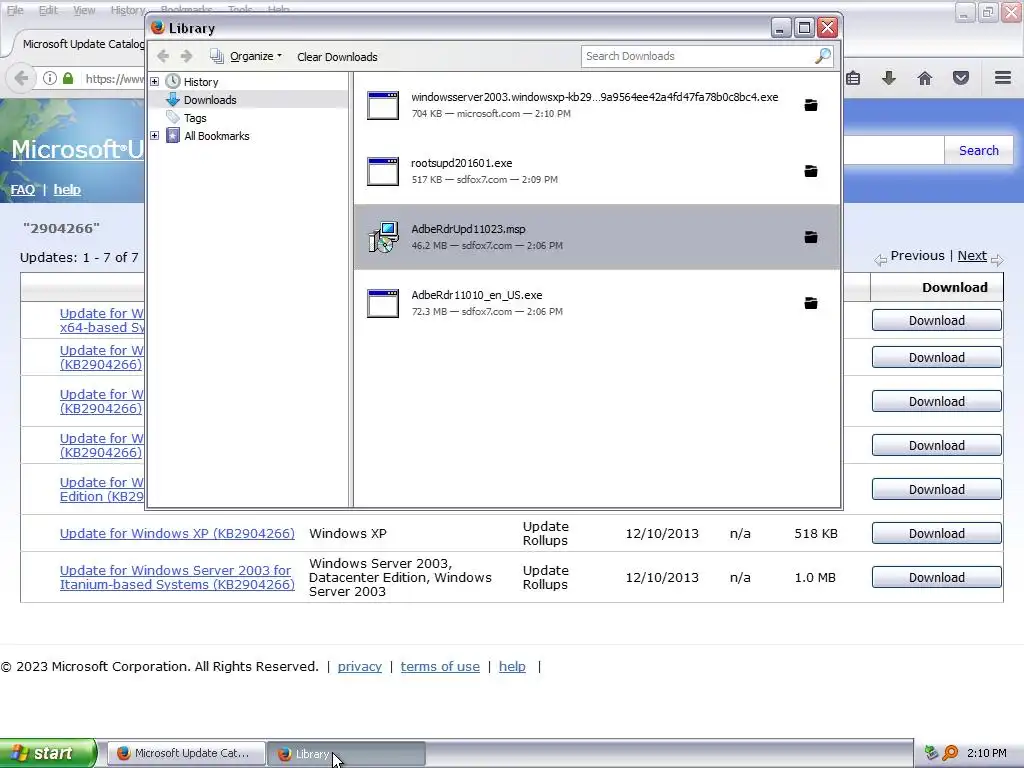This screenshot has width=1024, height=768.
Task: Open containing folder for windowsserver2003 download
Action: pyautogui.click(x=810, y=105)
